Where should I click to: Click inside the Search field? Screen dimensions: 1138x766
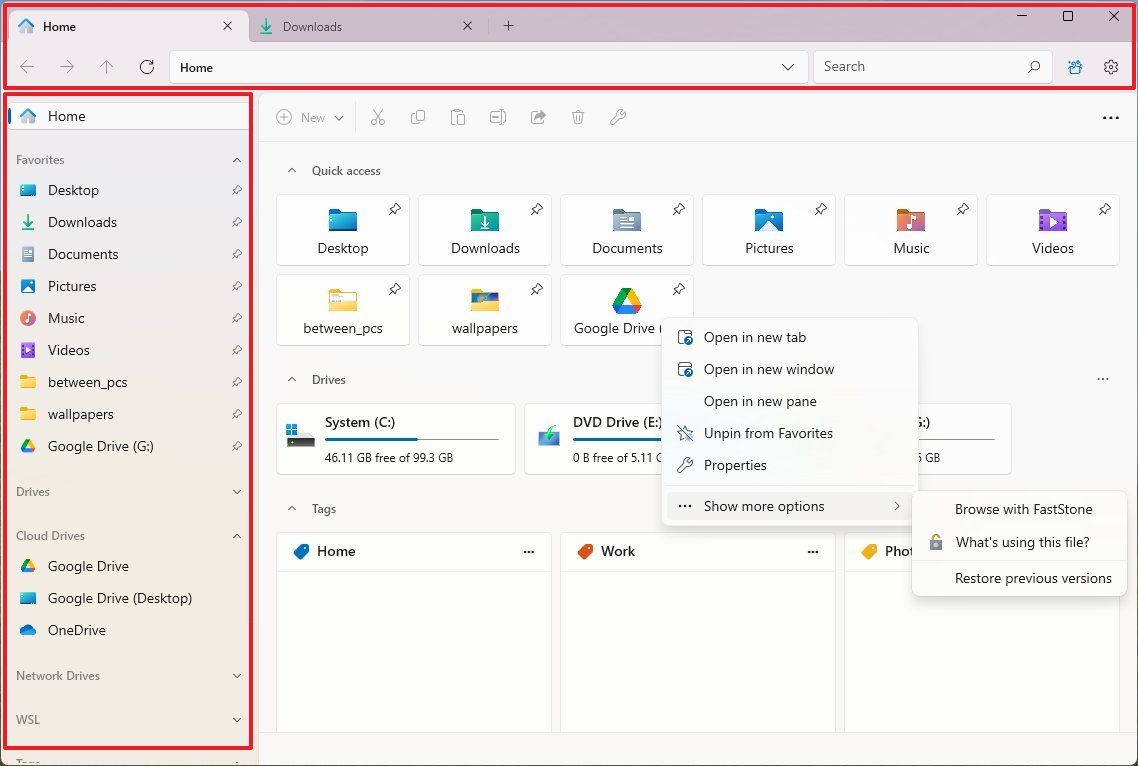click(920, 66)
